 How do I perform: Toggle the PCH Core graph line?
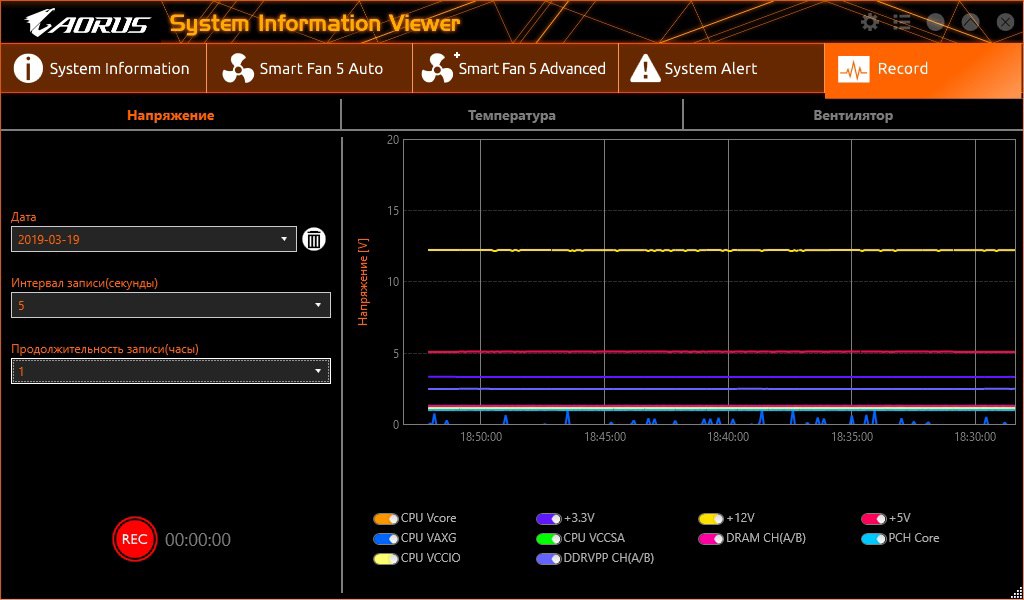pos(874,539)
